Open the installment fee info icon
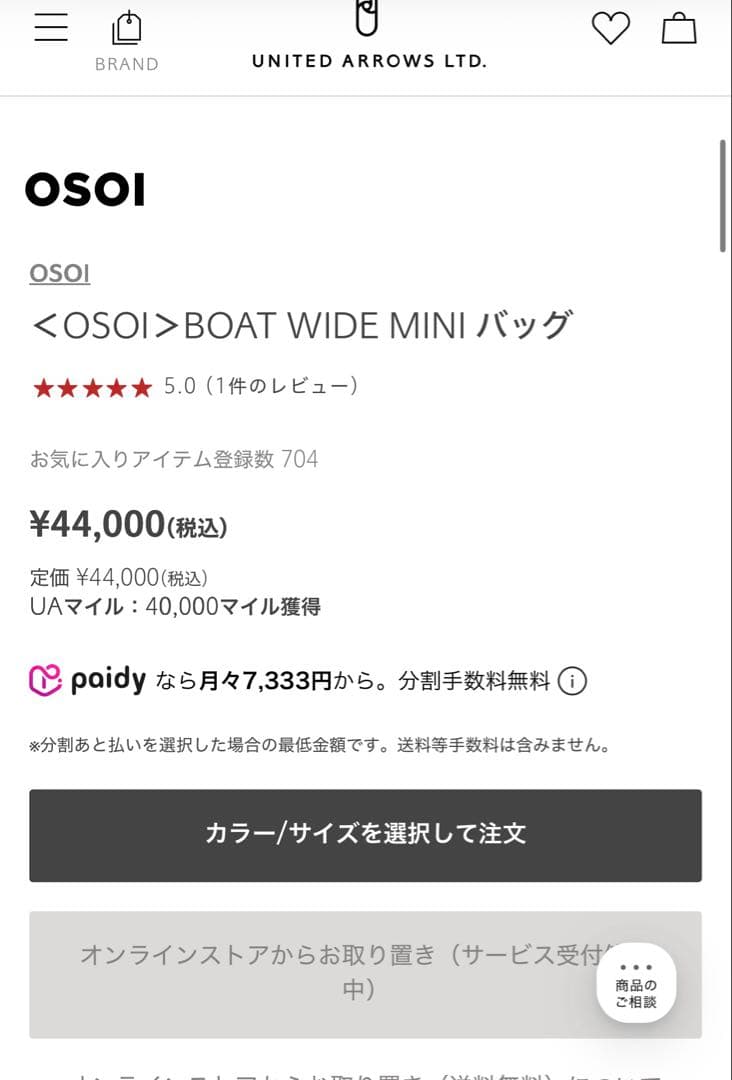Screen dimensions: 732x1080 tap(571, 679)
